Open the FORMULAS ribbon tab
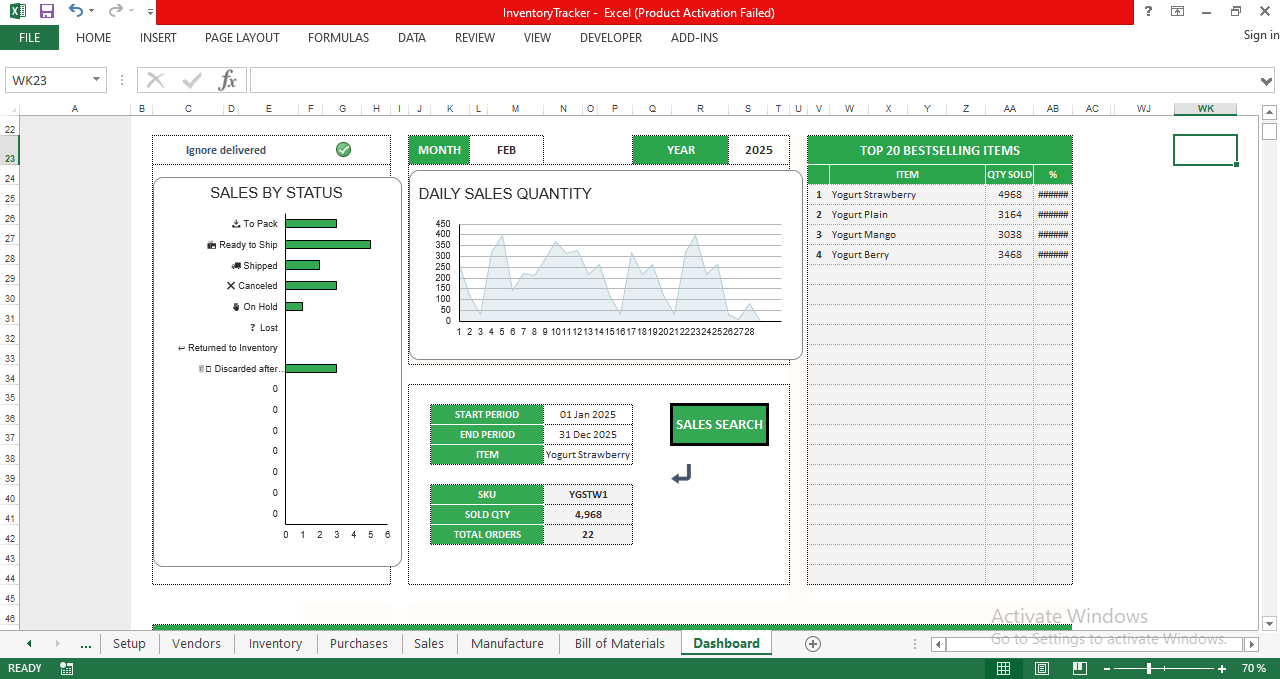Image resolution: width=1280 pixels, height=679 pixels. click(x=338, y=38)
